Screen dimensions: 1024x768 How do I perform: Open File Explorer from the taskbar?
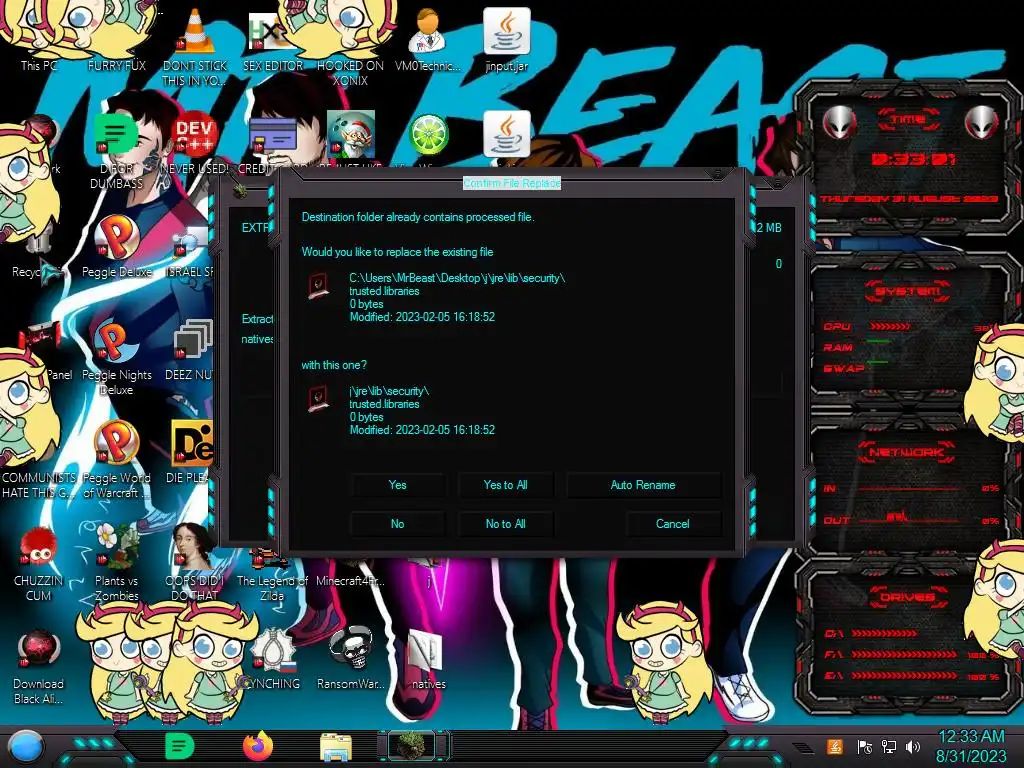tap(336, 746)
